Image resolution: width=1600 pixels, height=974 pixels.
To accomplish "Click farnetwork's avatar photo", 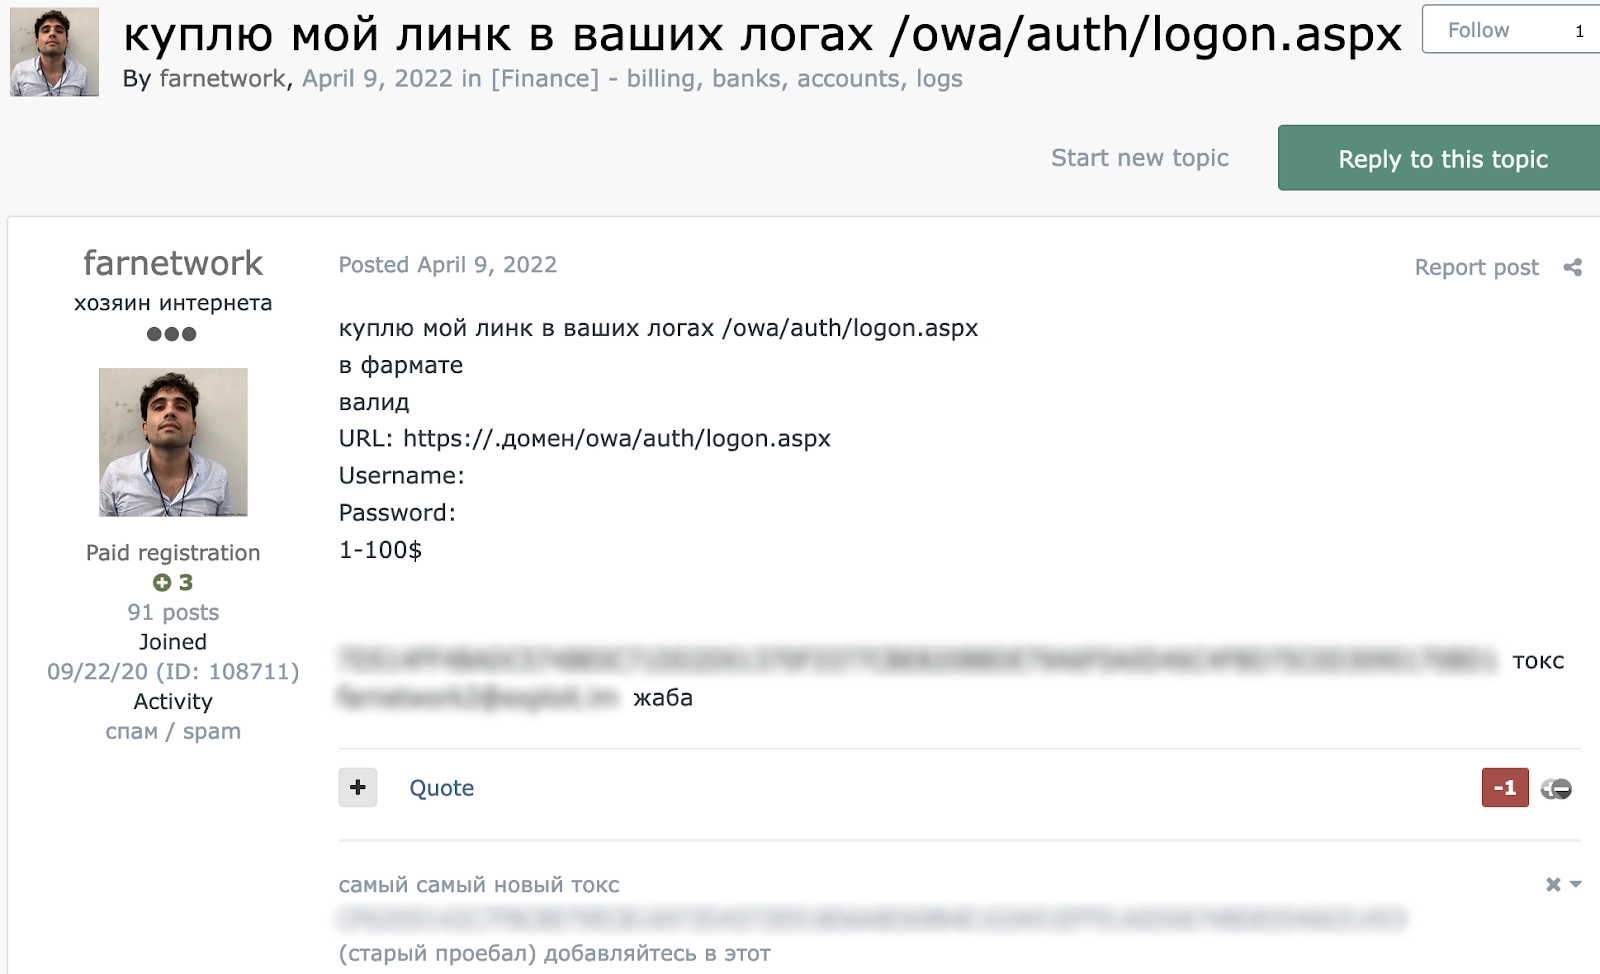I will (173, 441).
